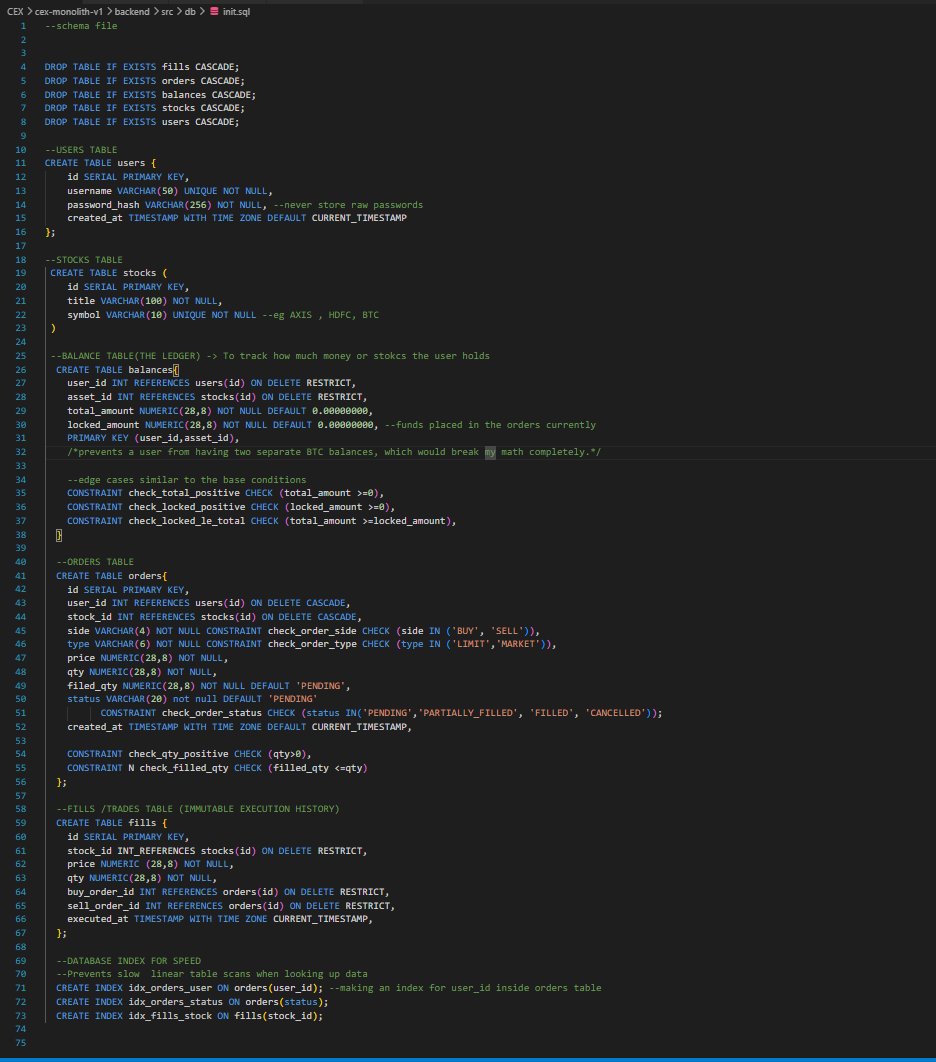Open the CEX breadcrumb folder
The height and width of the screenshot is (1062, 936).
click(15, 12)
